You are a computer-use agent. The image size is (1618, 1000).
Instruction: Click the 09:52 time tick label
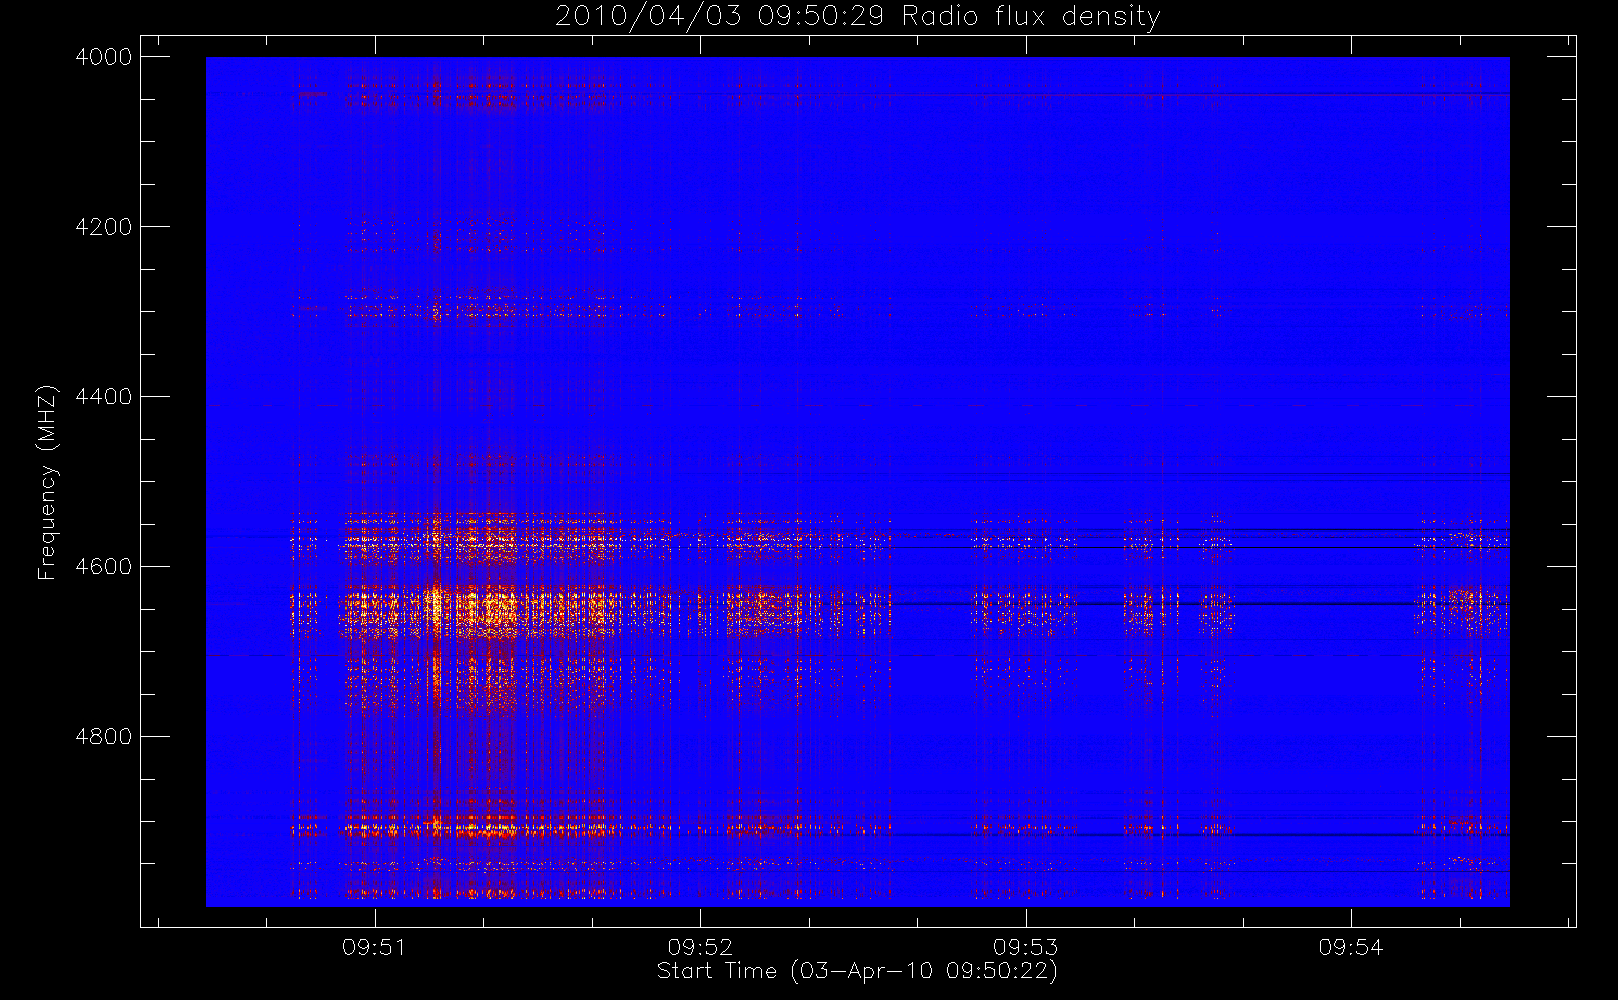pyautogui.click(x=700, y=947)
